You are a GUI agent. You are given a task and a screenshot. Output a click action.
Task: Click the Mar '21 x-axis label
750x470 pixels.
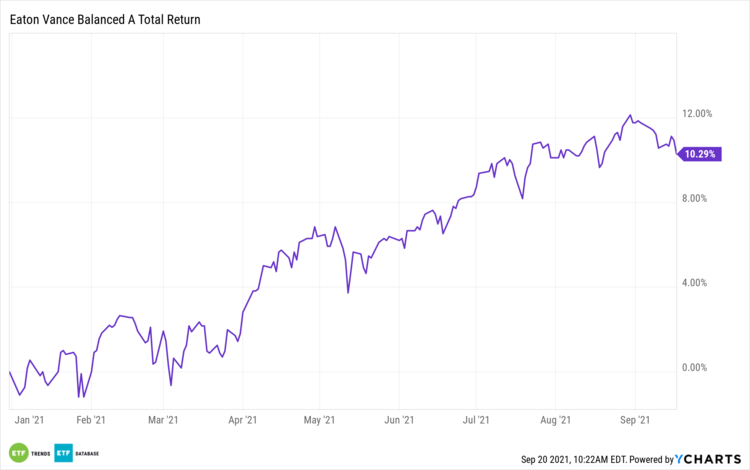pyautogui.click(x=163, y=420)
